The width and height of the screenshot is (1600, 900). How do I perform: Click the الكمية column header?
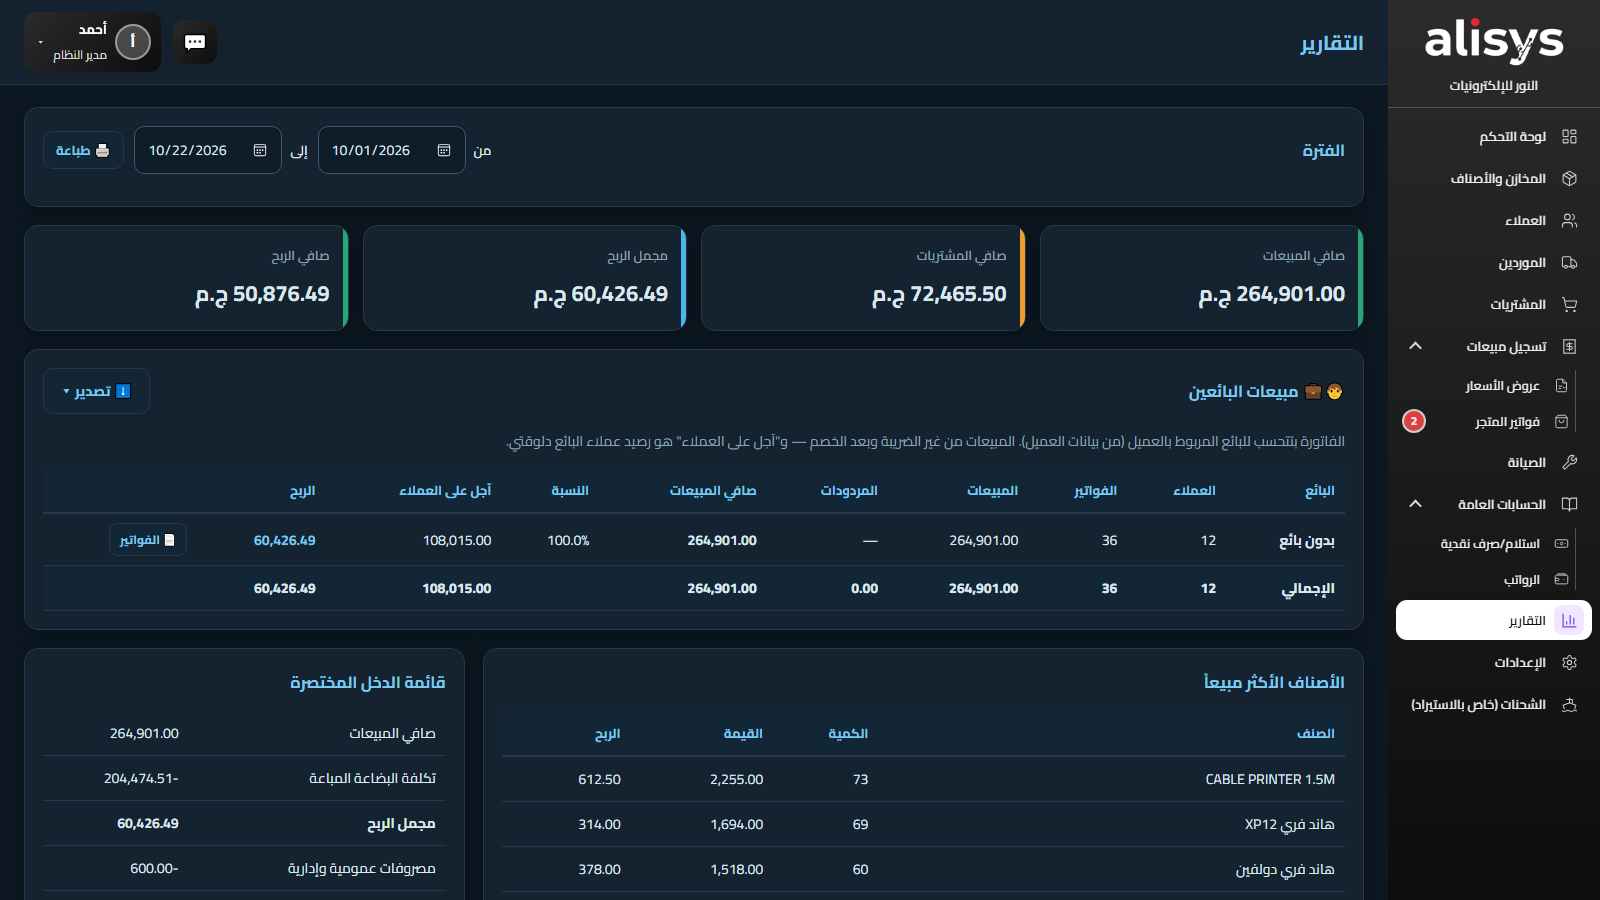pos(848,733)
